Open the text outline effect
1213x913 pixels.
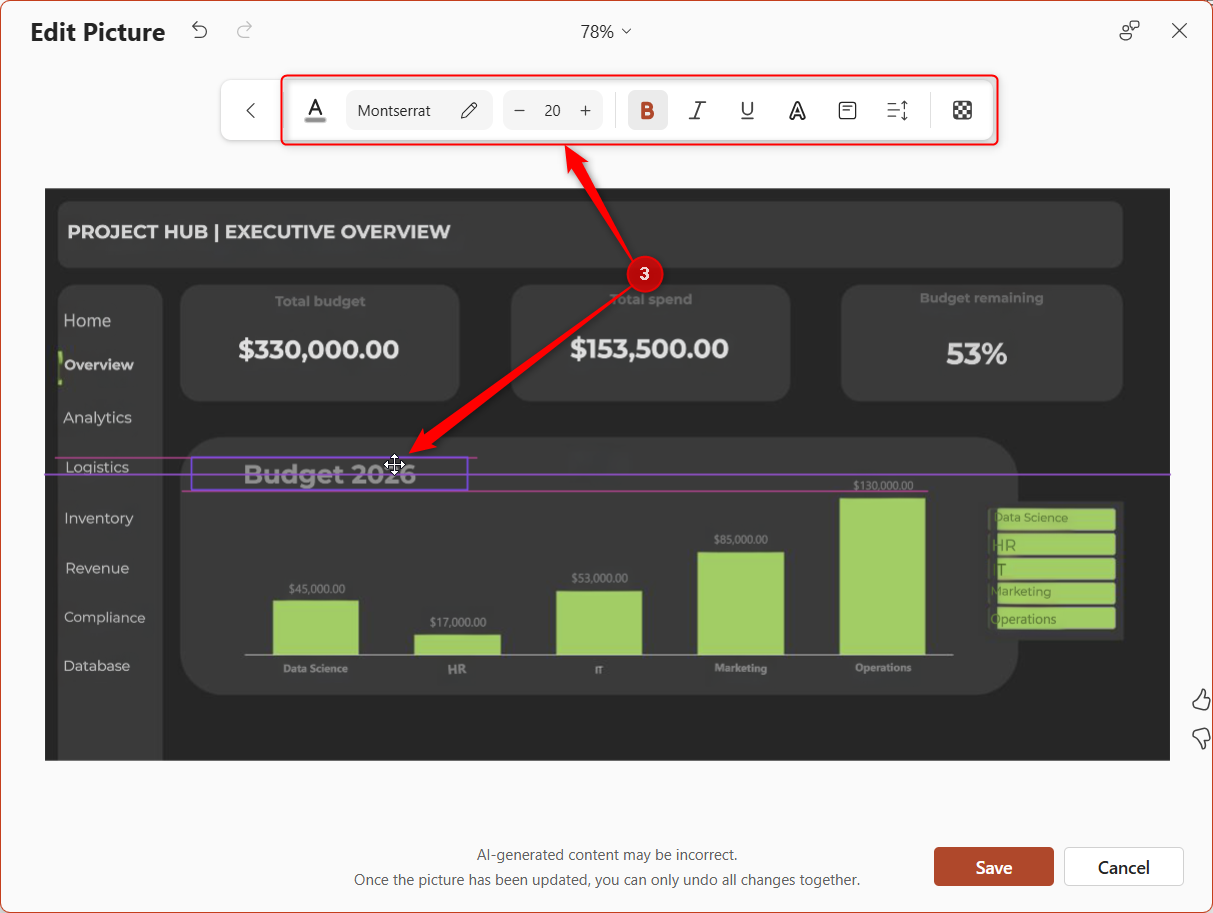point(797,110)
